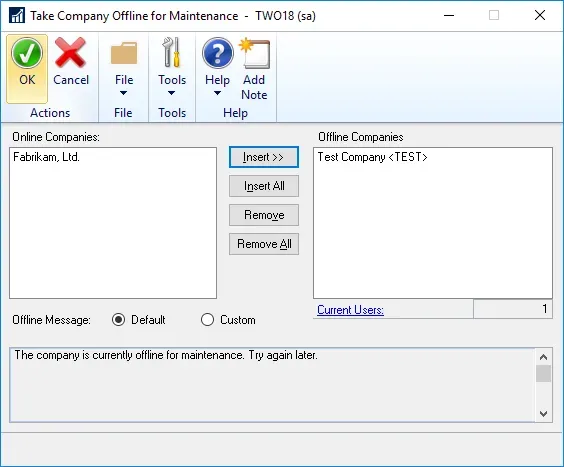Click the Dynamics GP title bar icon
Image resolution: width=564 pixels, height=467 pixels.
coord(17,15)
